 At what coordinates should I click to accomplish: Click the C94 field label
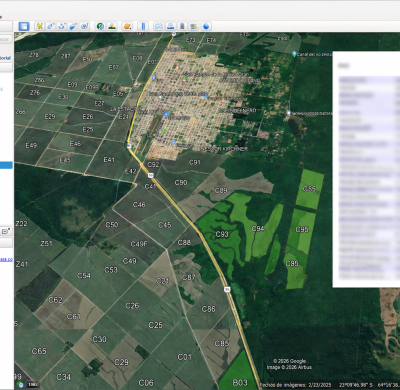point(258,229)
